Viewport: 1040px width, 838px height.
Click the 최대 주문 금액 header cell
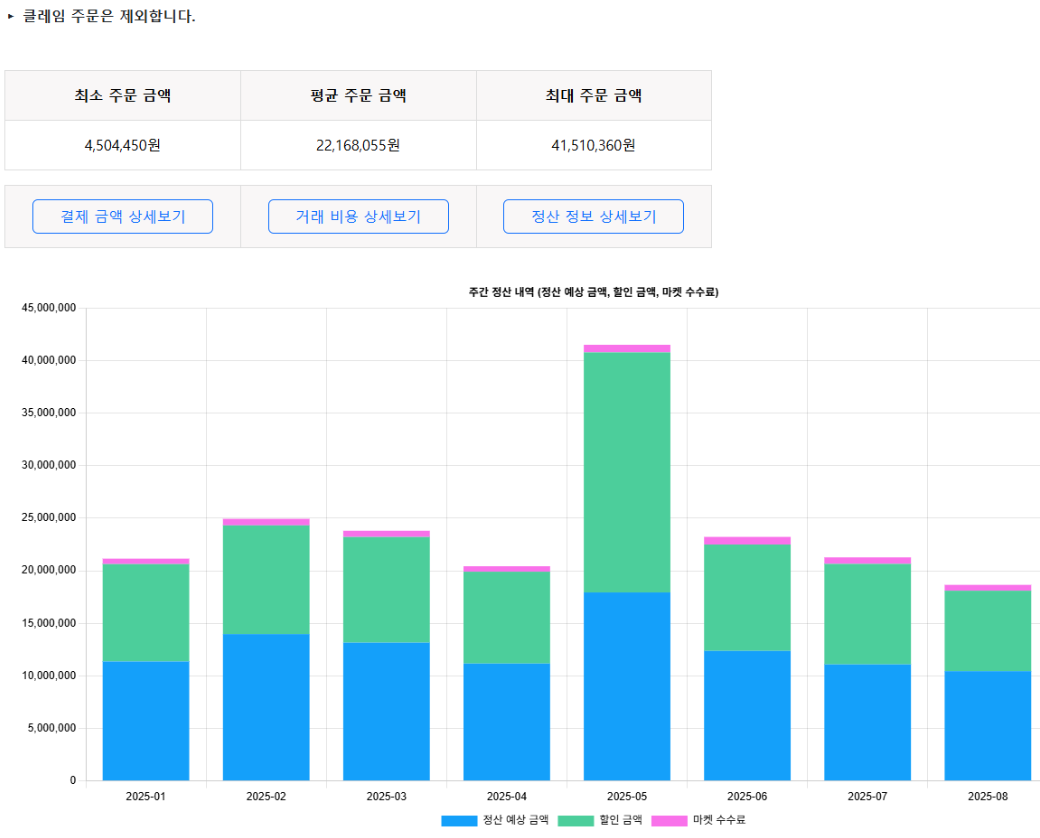pos(594,96)
